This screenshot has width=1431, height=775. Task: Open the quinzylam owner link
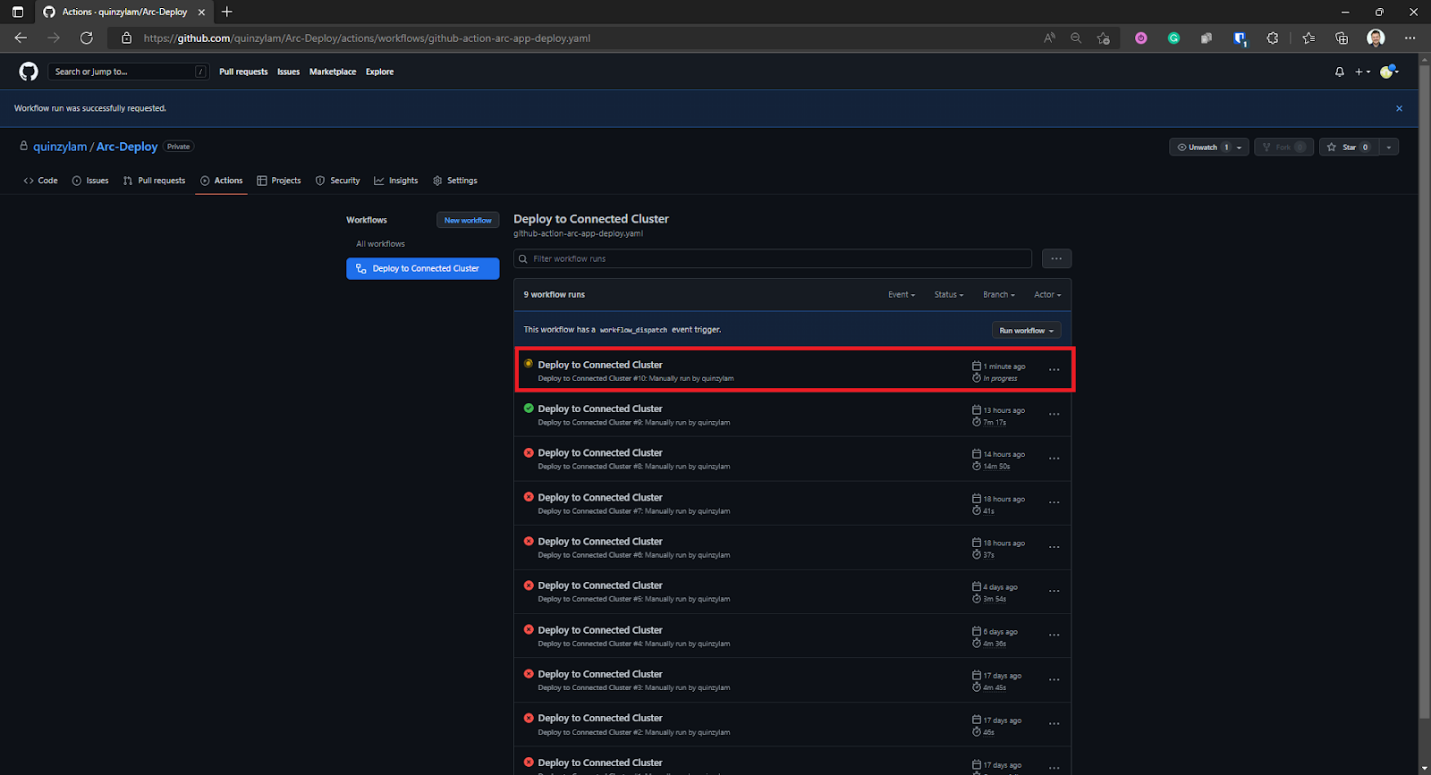point(60,146)
